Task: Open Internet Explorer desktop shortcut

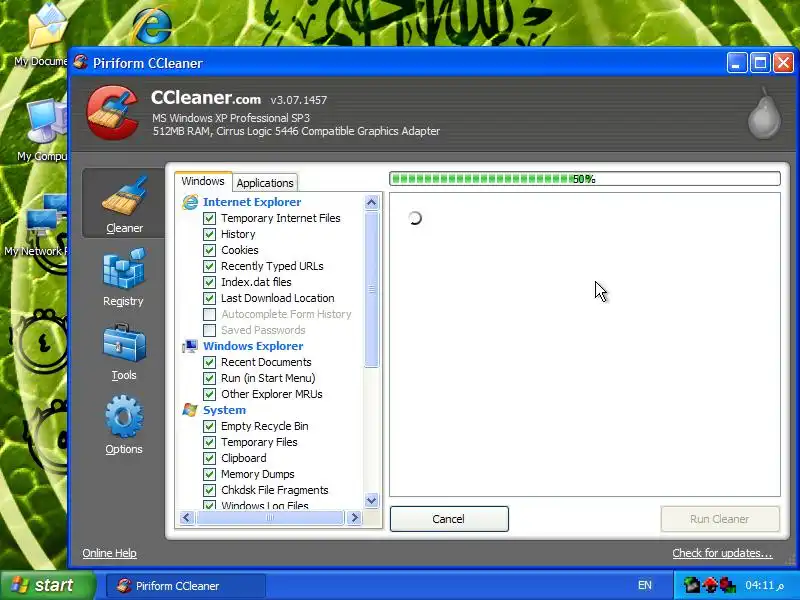Action: click(152, 26)
